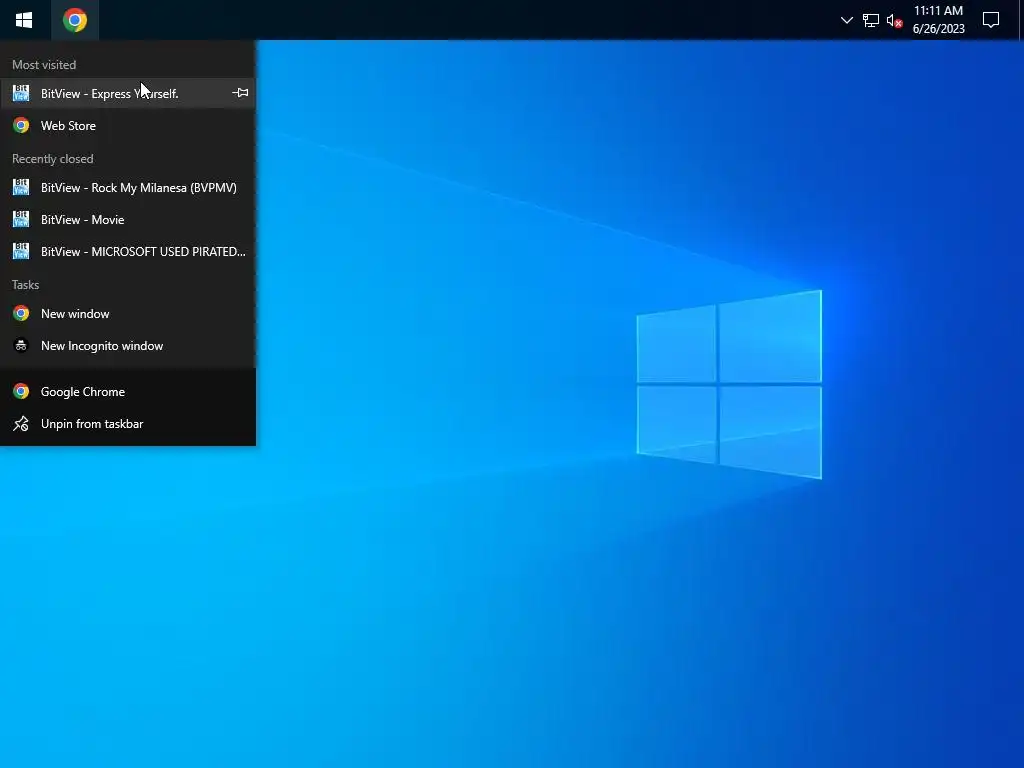Image resolution: width=1024 pixels, height=768 pixels.
Task: Pin BitView - Express Yourself to list
Action: [x=240, y=93]
